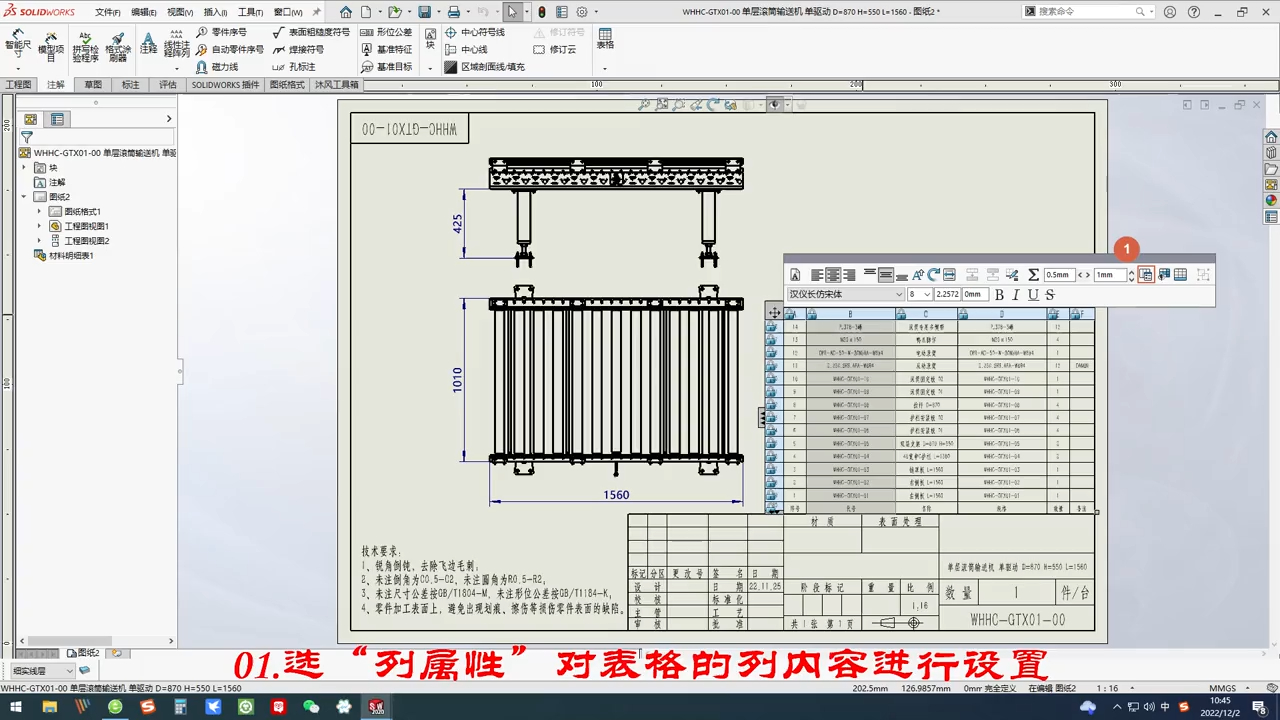Screen dimensions: 1280x720
Task: Open the font size 8 dropdown
Action: [919, 294]
